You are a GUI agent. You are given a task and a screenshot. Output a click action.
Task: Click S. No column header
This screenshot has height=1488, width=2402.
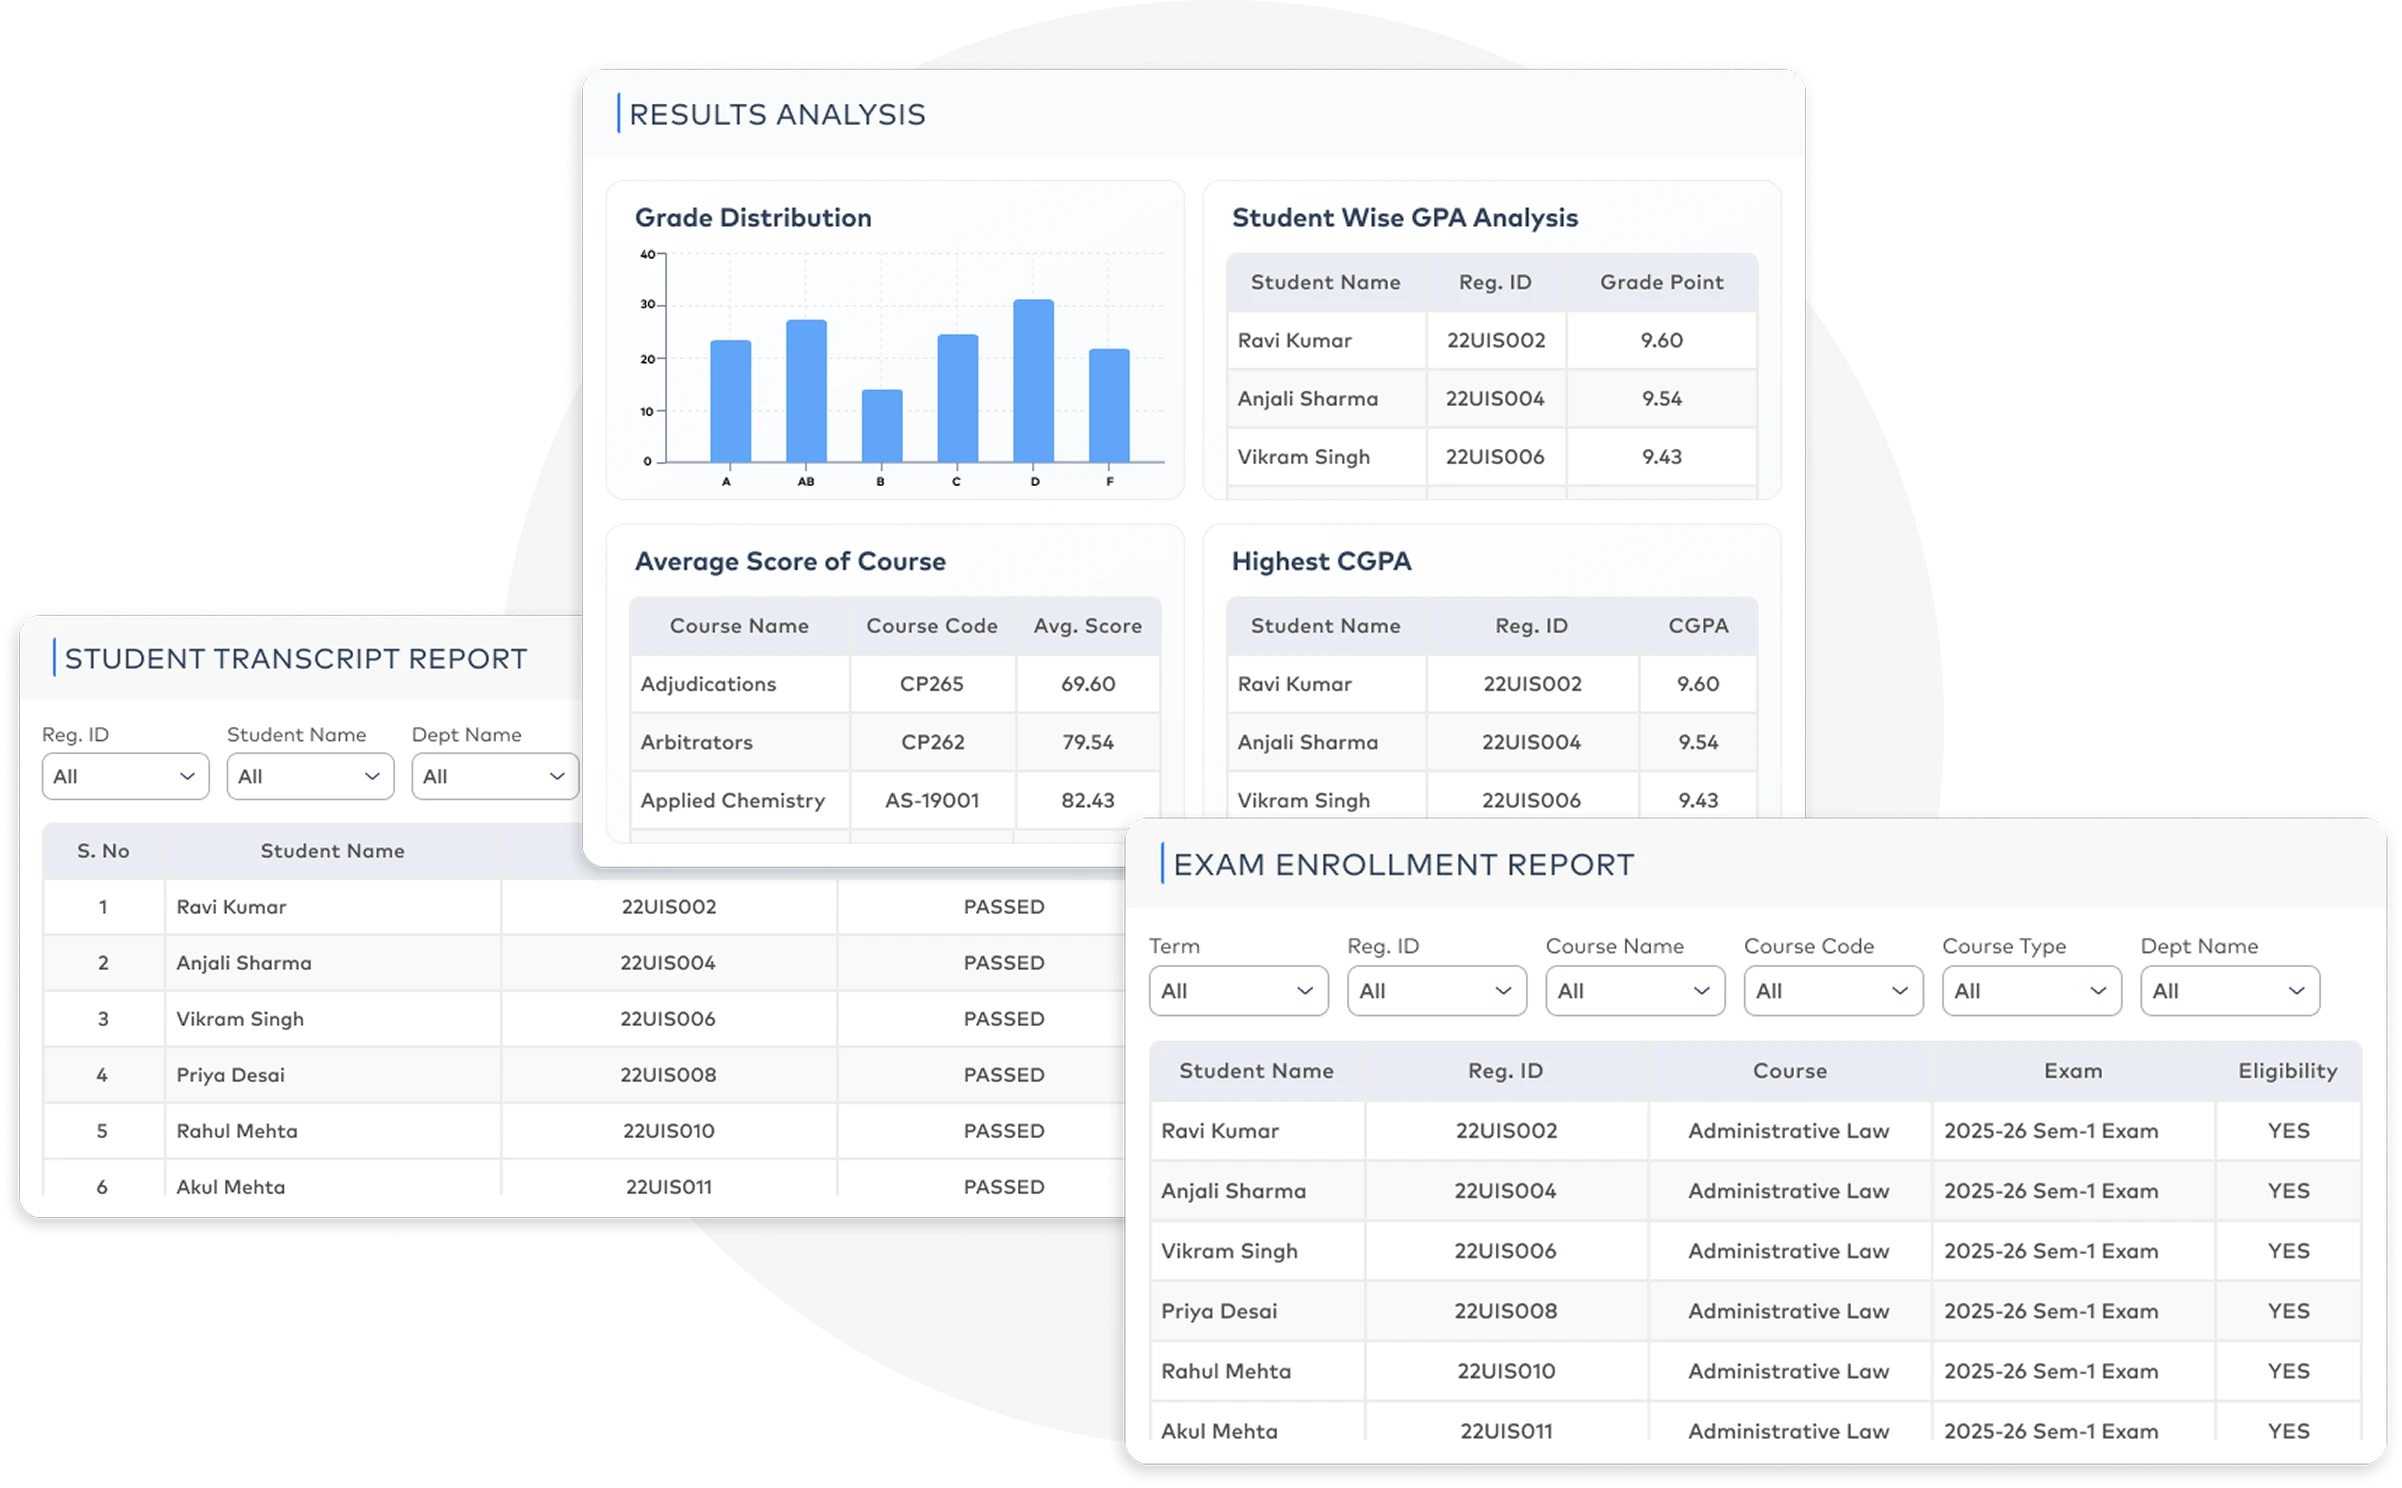[103, 850]
